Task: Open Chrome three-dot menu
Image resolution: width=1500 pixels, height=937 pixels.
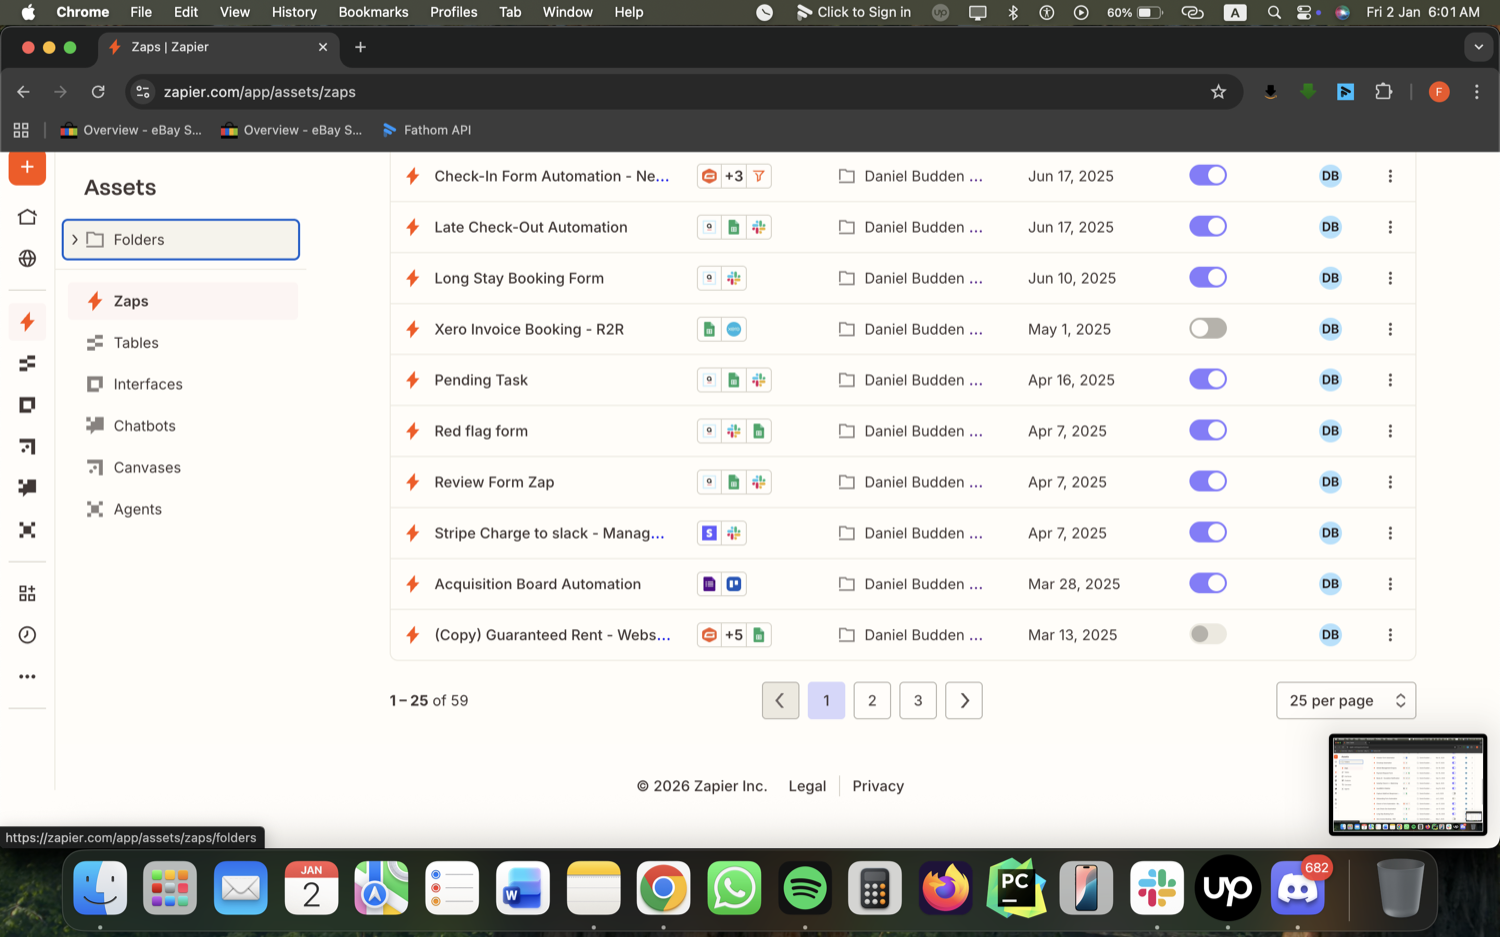Action: coord(1476,92)
